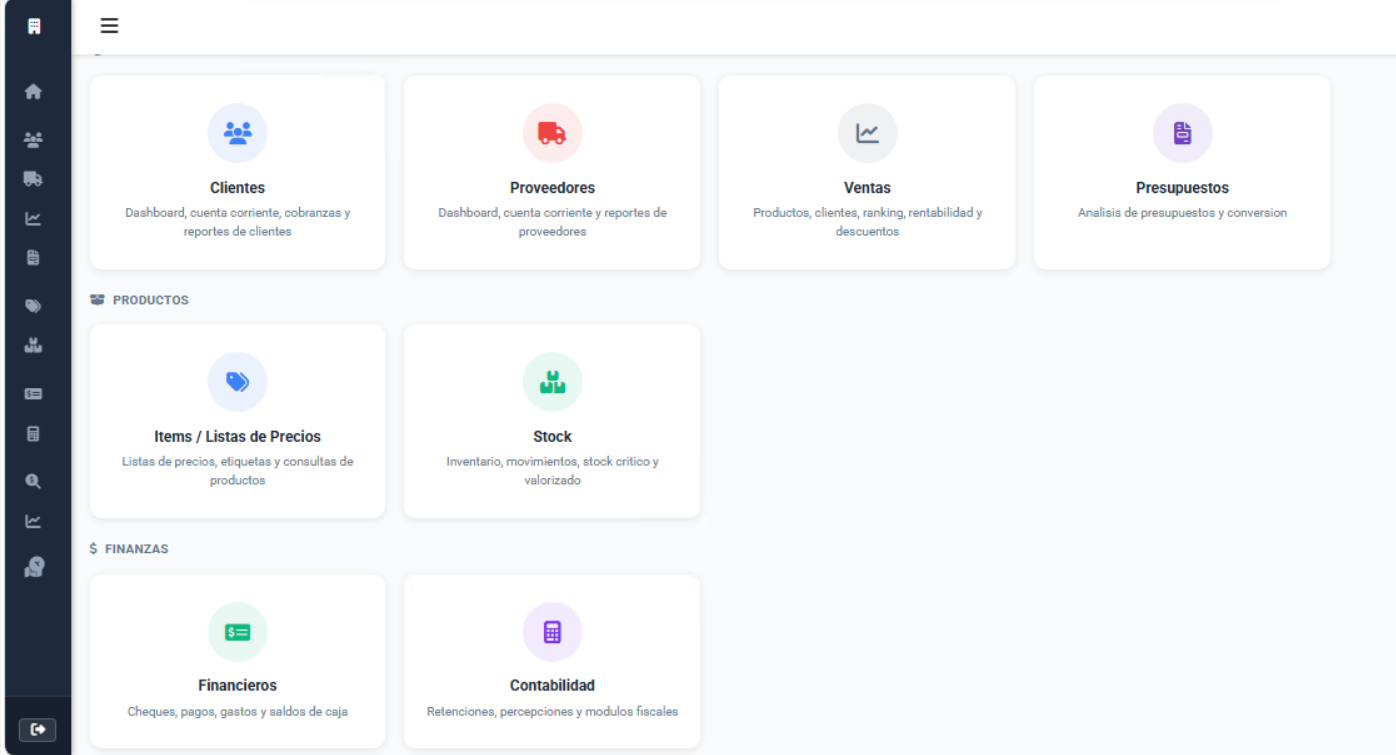Select the sidebar tags icon
The width and height of the screenshot is (1396, 755).
33,306
